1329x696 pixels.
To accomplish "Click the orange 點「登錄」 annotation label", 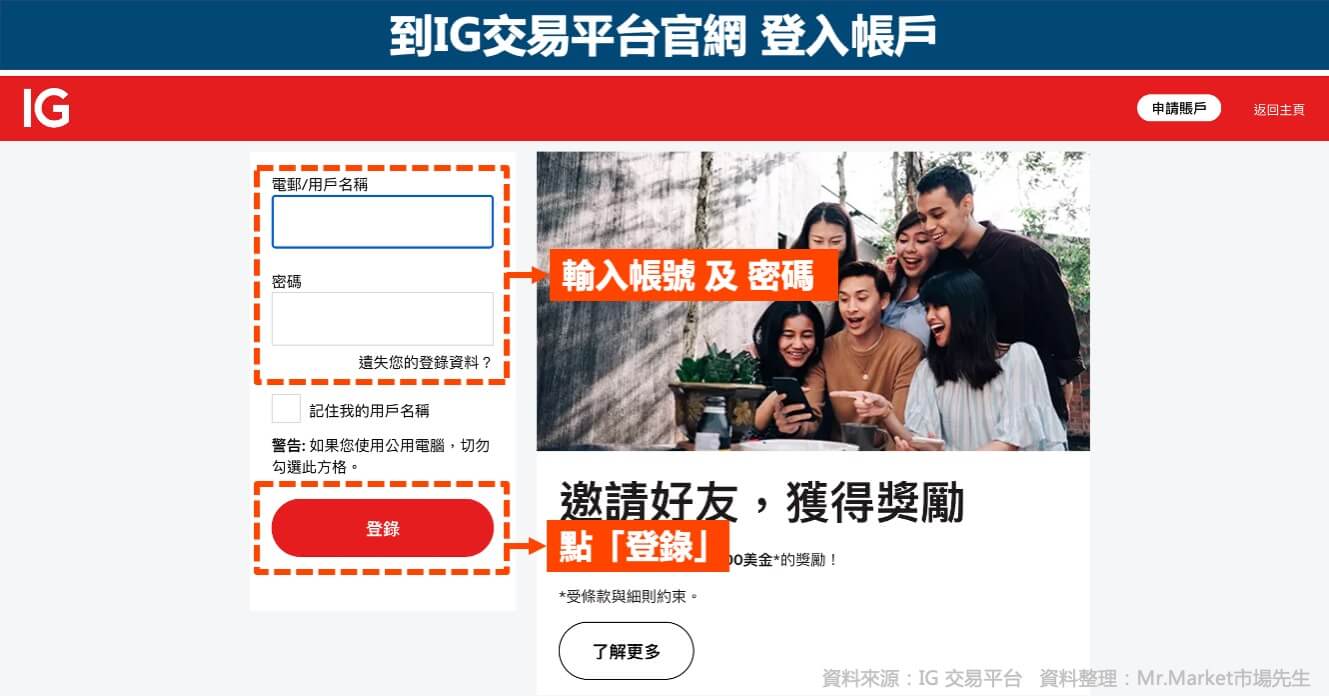I will coord(637,547).
